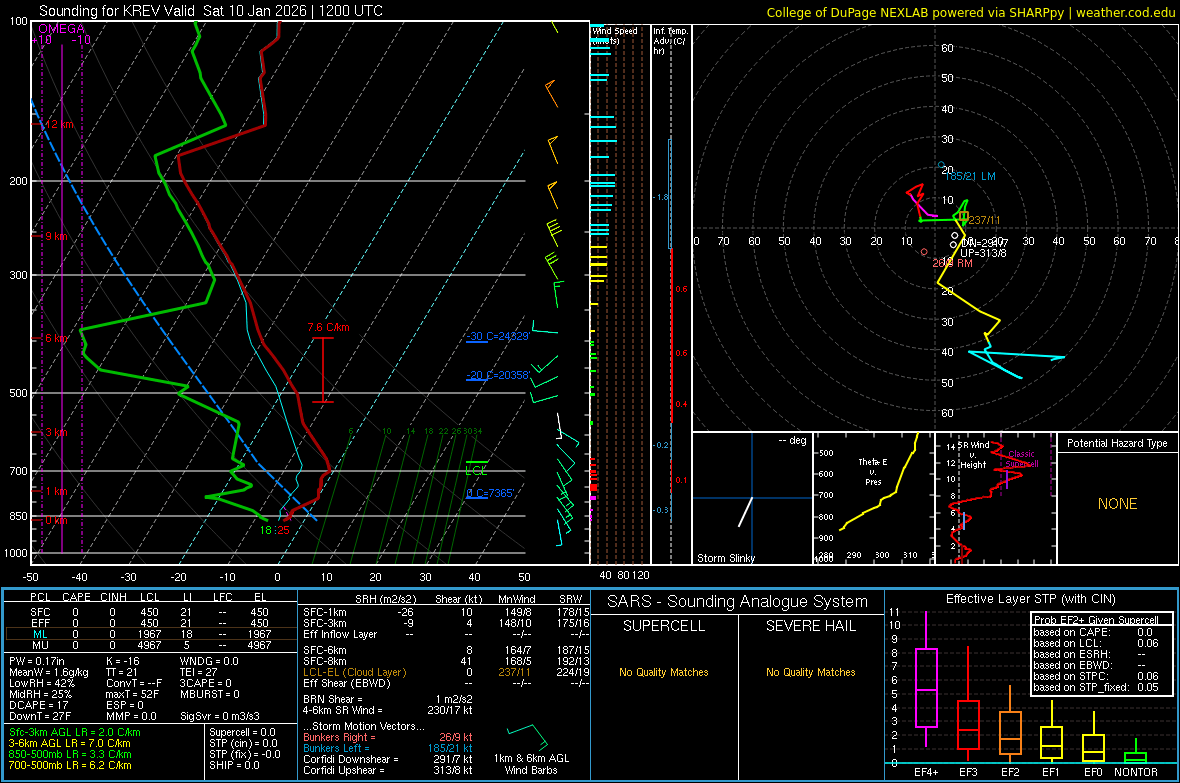Select the SFC parcel row label
The image size is (1180, 783).
click(x=40, y=612)
